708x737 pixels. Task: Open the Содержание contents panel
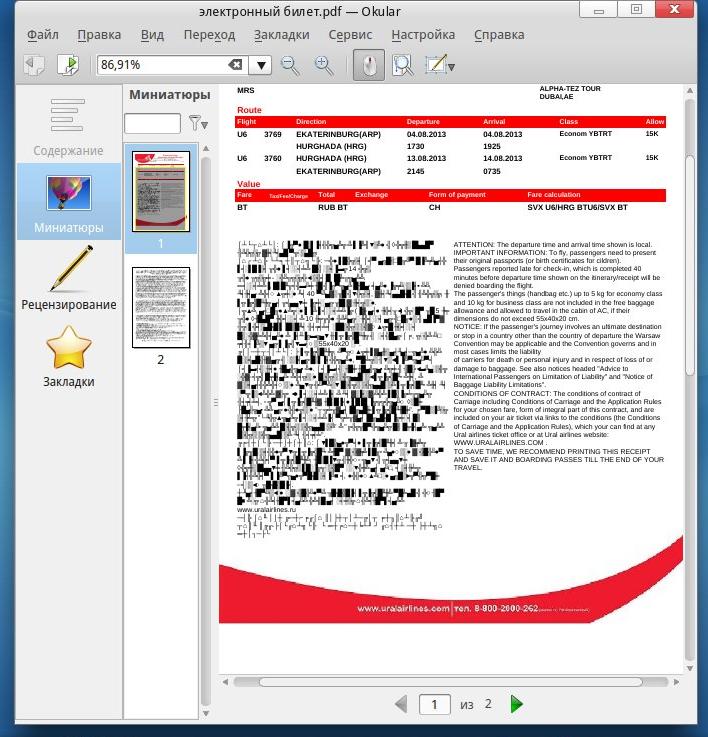tap(68, 126)
